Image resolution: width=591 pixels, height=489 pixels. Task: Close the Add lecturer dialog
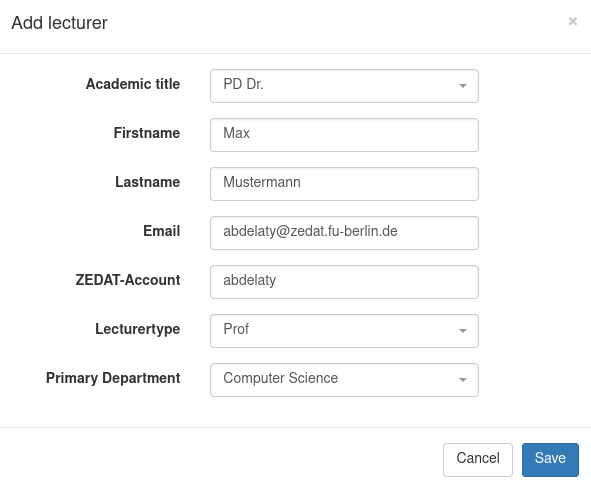[573, 21]
